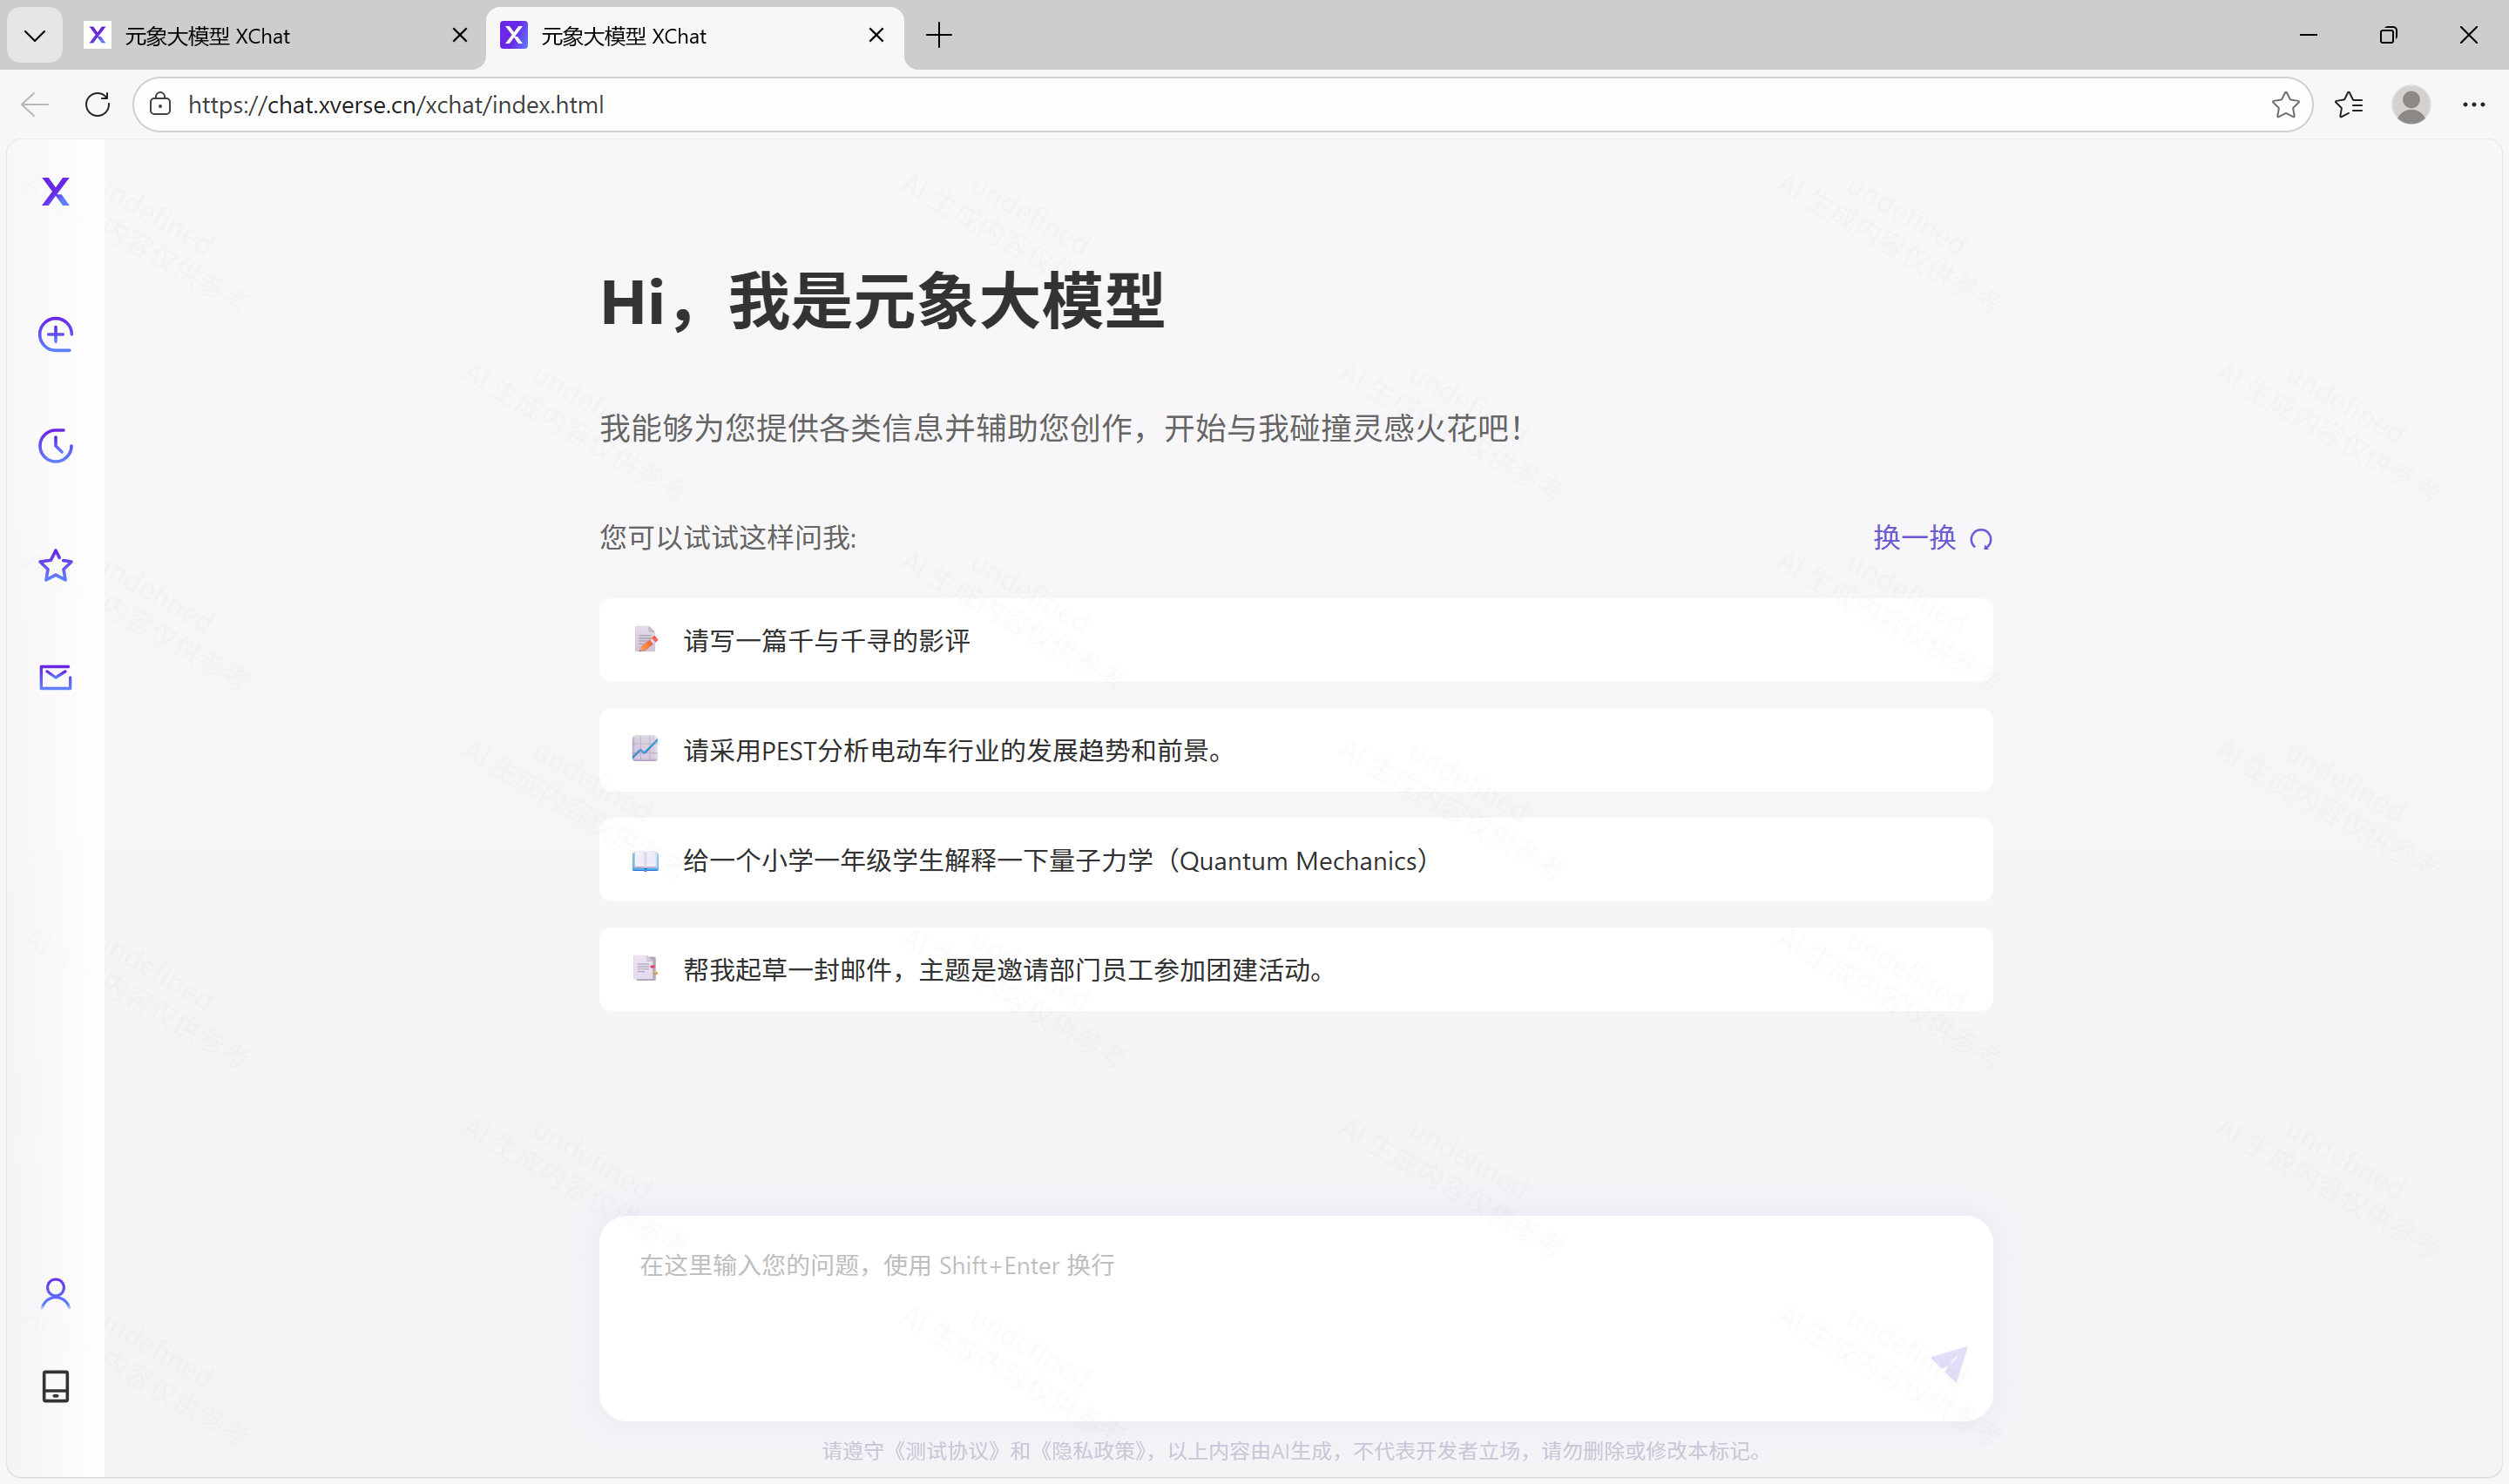The image size is (2509, 1484).
Task: Open favorites star icon in sidebar
Action: pyautogui.click(x=56, y=566)
